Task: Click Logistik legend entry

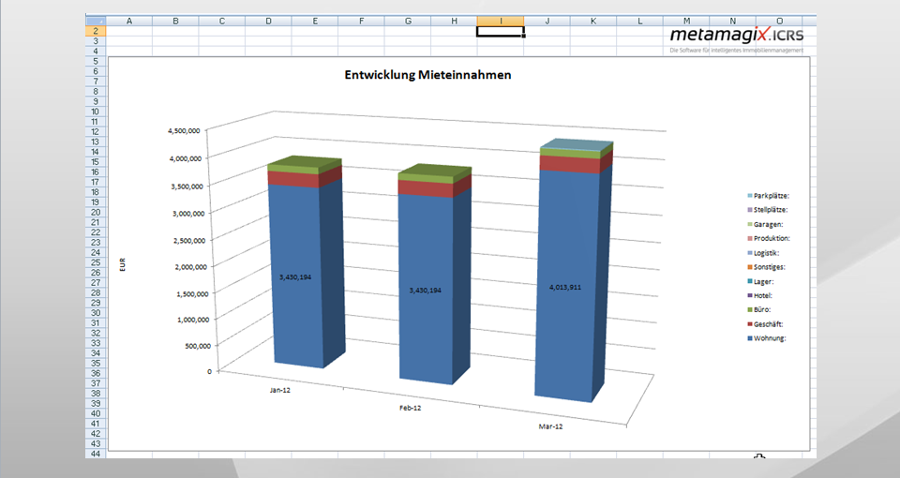Action: [x=763, y=252]
